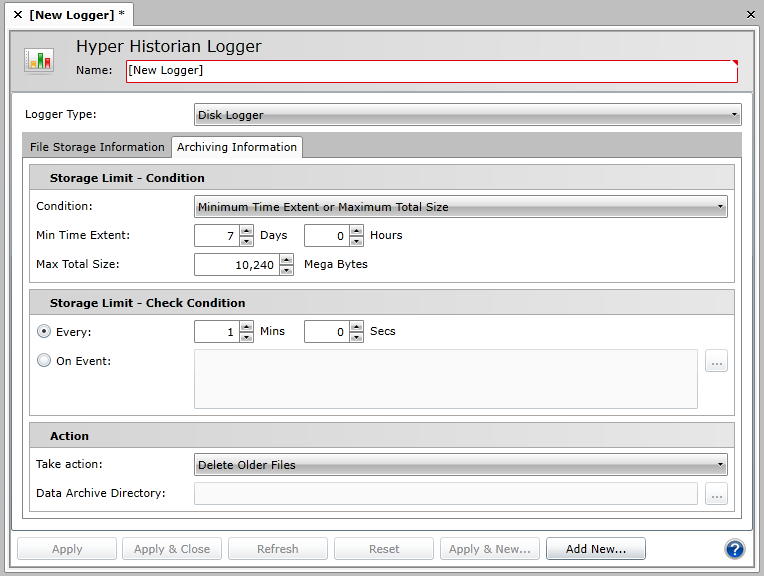Click the Max Total Size number field
Screen dimensions: 764x576
click(x=236, y=265)
